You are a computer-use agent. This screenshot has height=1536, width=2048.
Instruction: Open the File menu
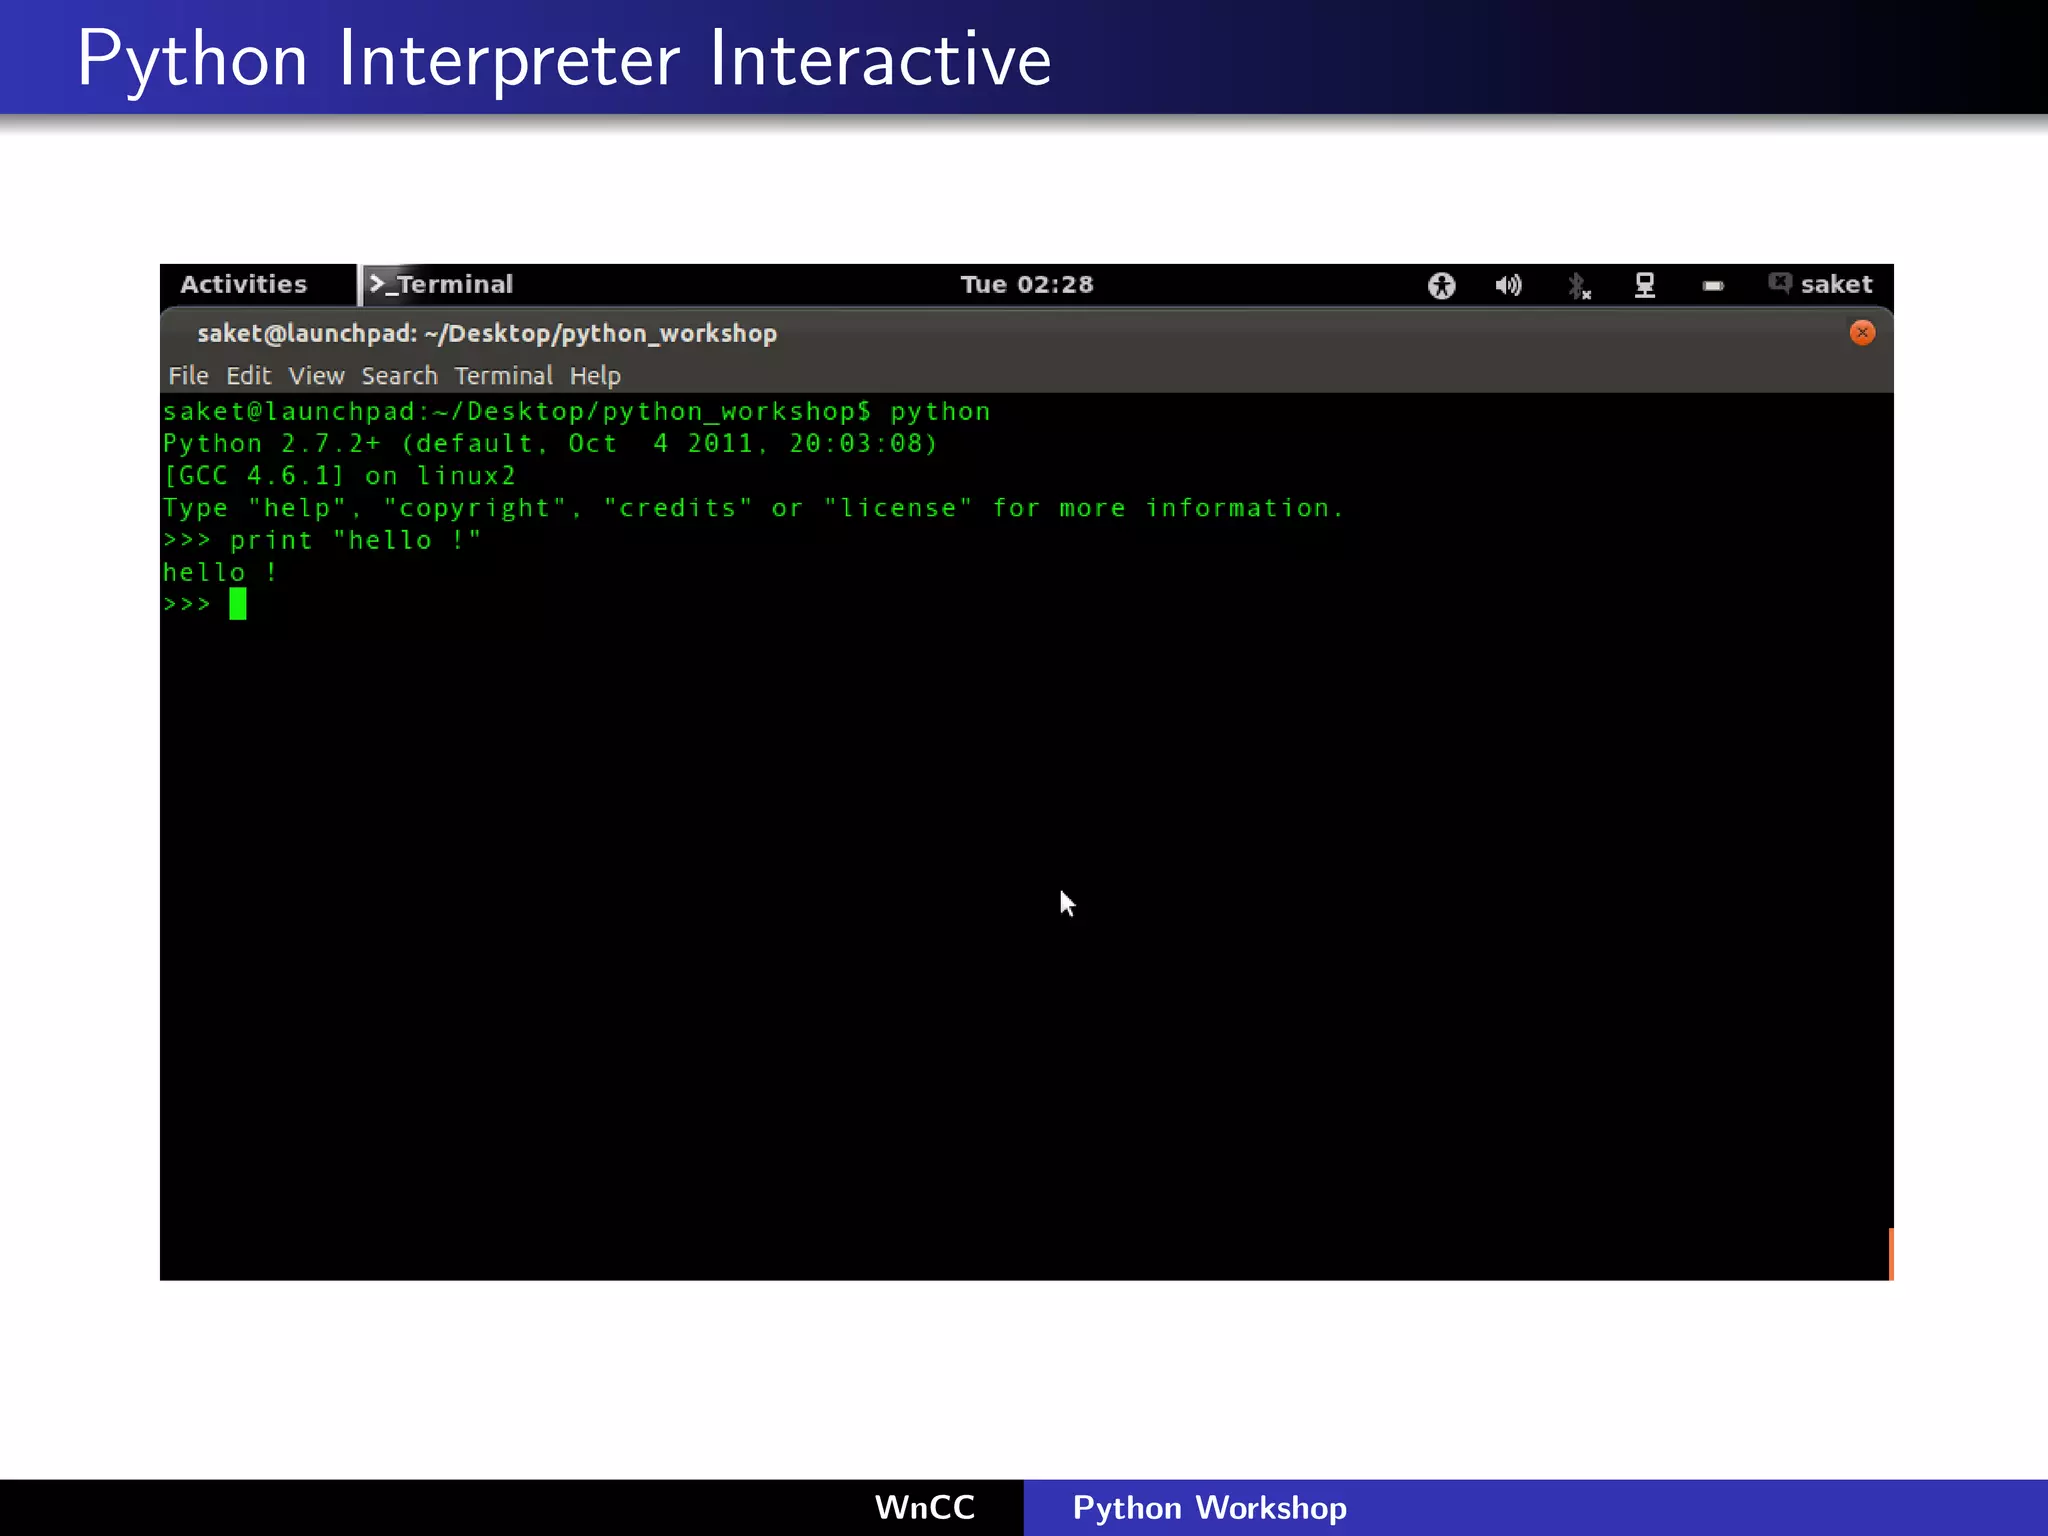point(188,376)
